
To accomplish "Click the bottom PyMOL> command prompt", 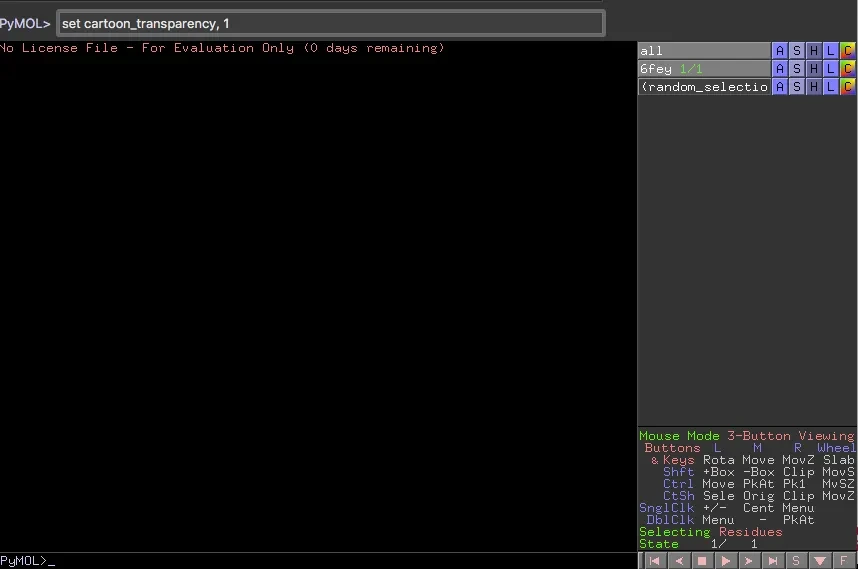I will (x=317, y=561).
